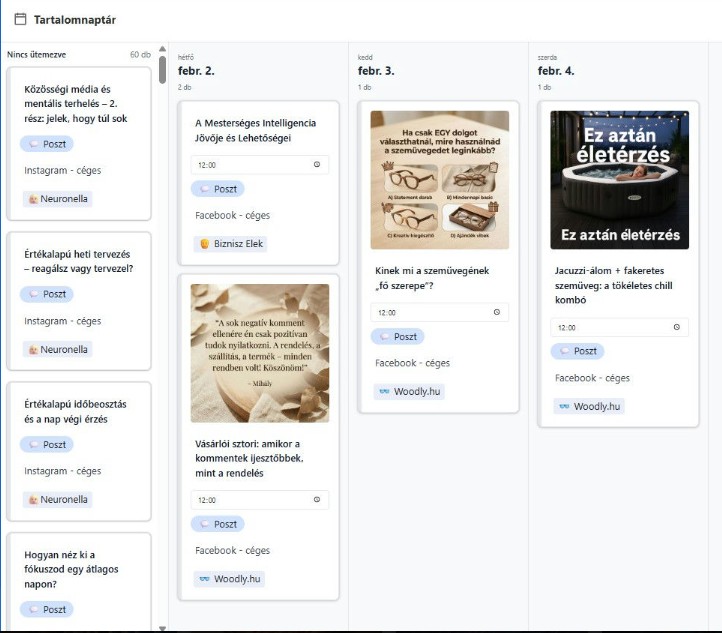Click Instagram - céges on the Értékalapú időbeosztás card
722x633 pixels.
click(63, 471)
